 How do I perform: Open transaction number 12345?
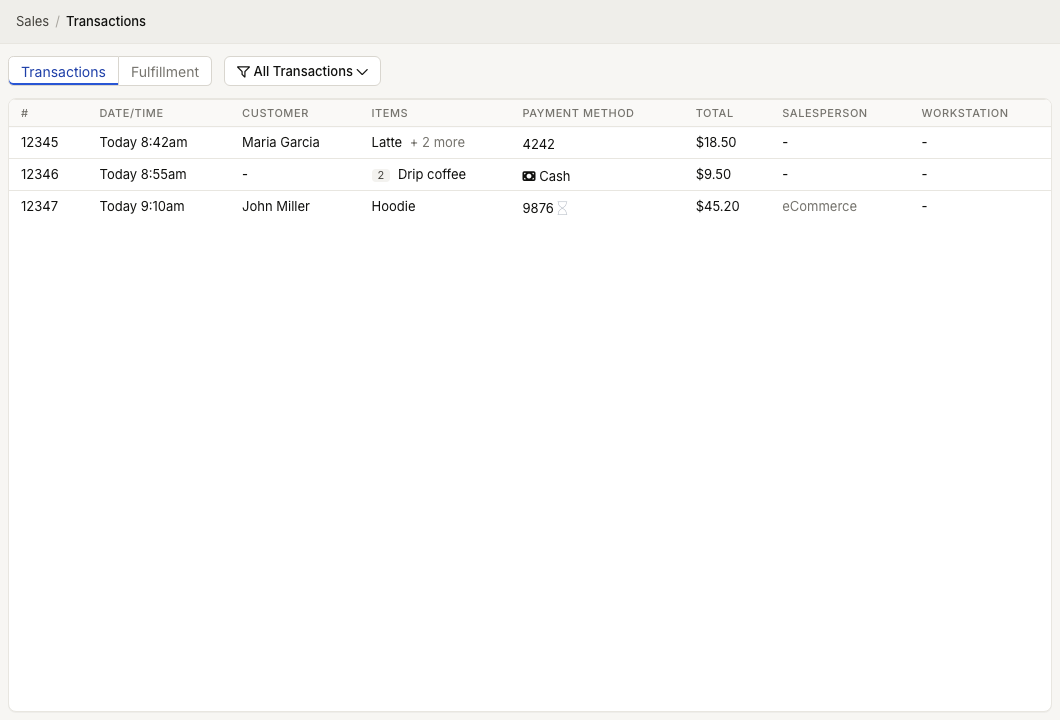tap(40, 143)
